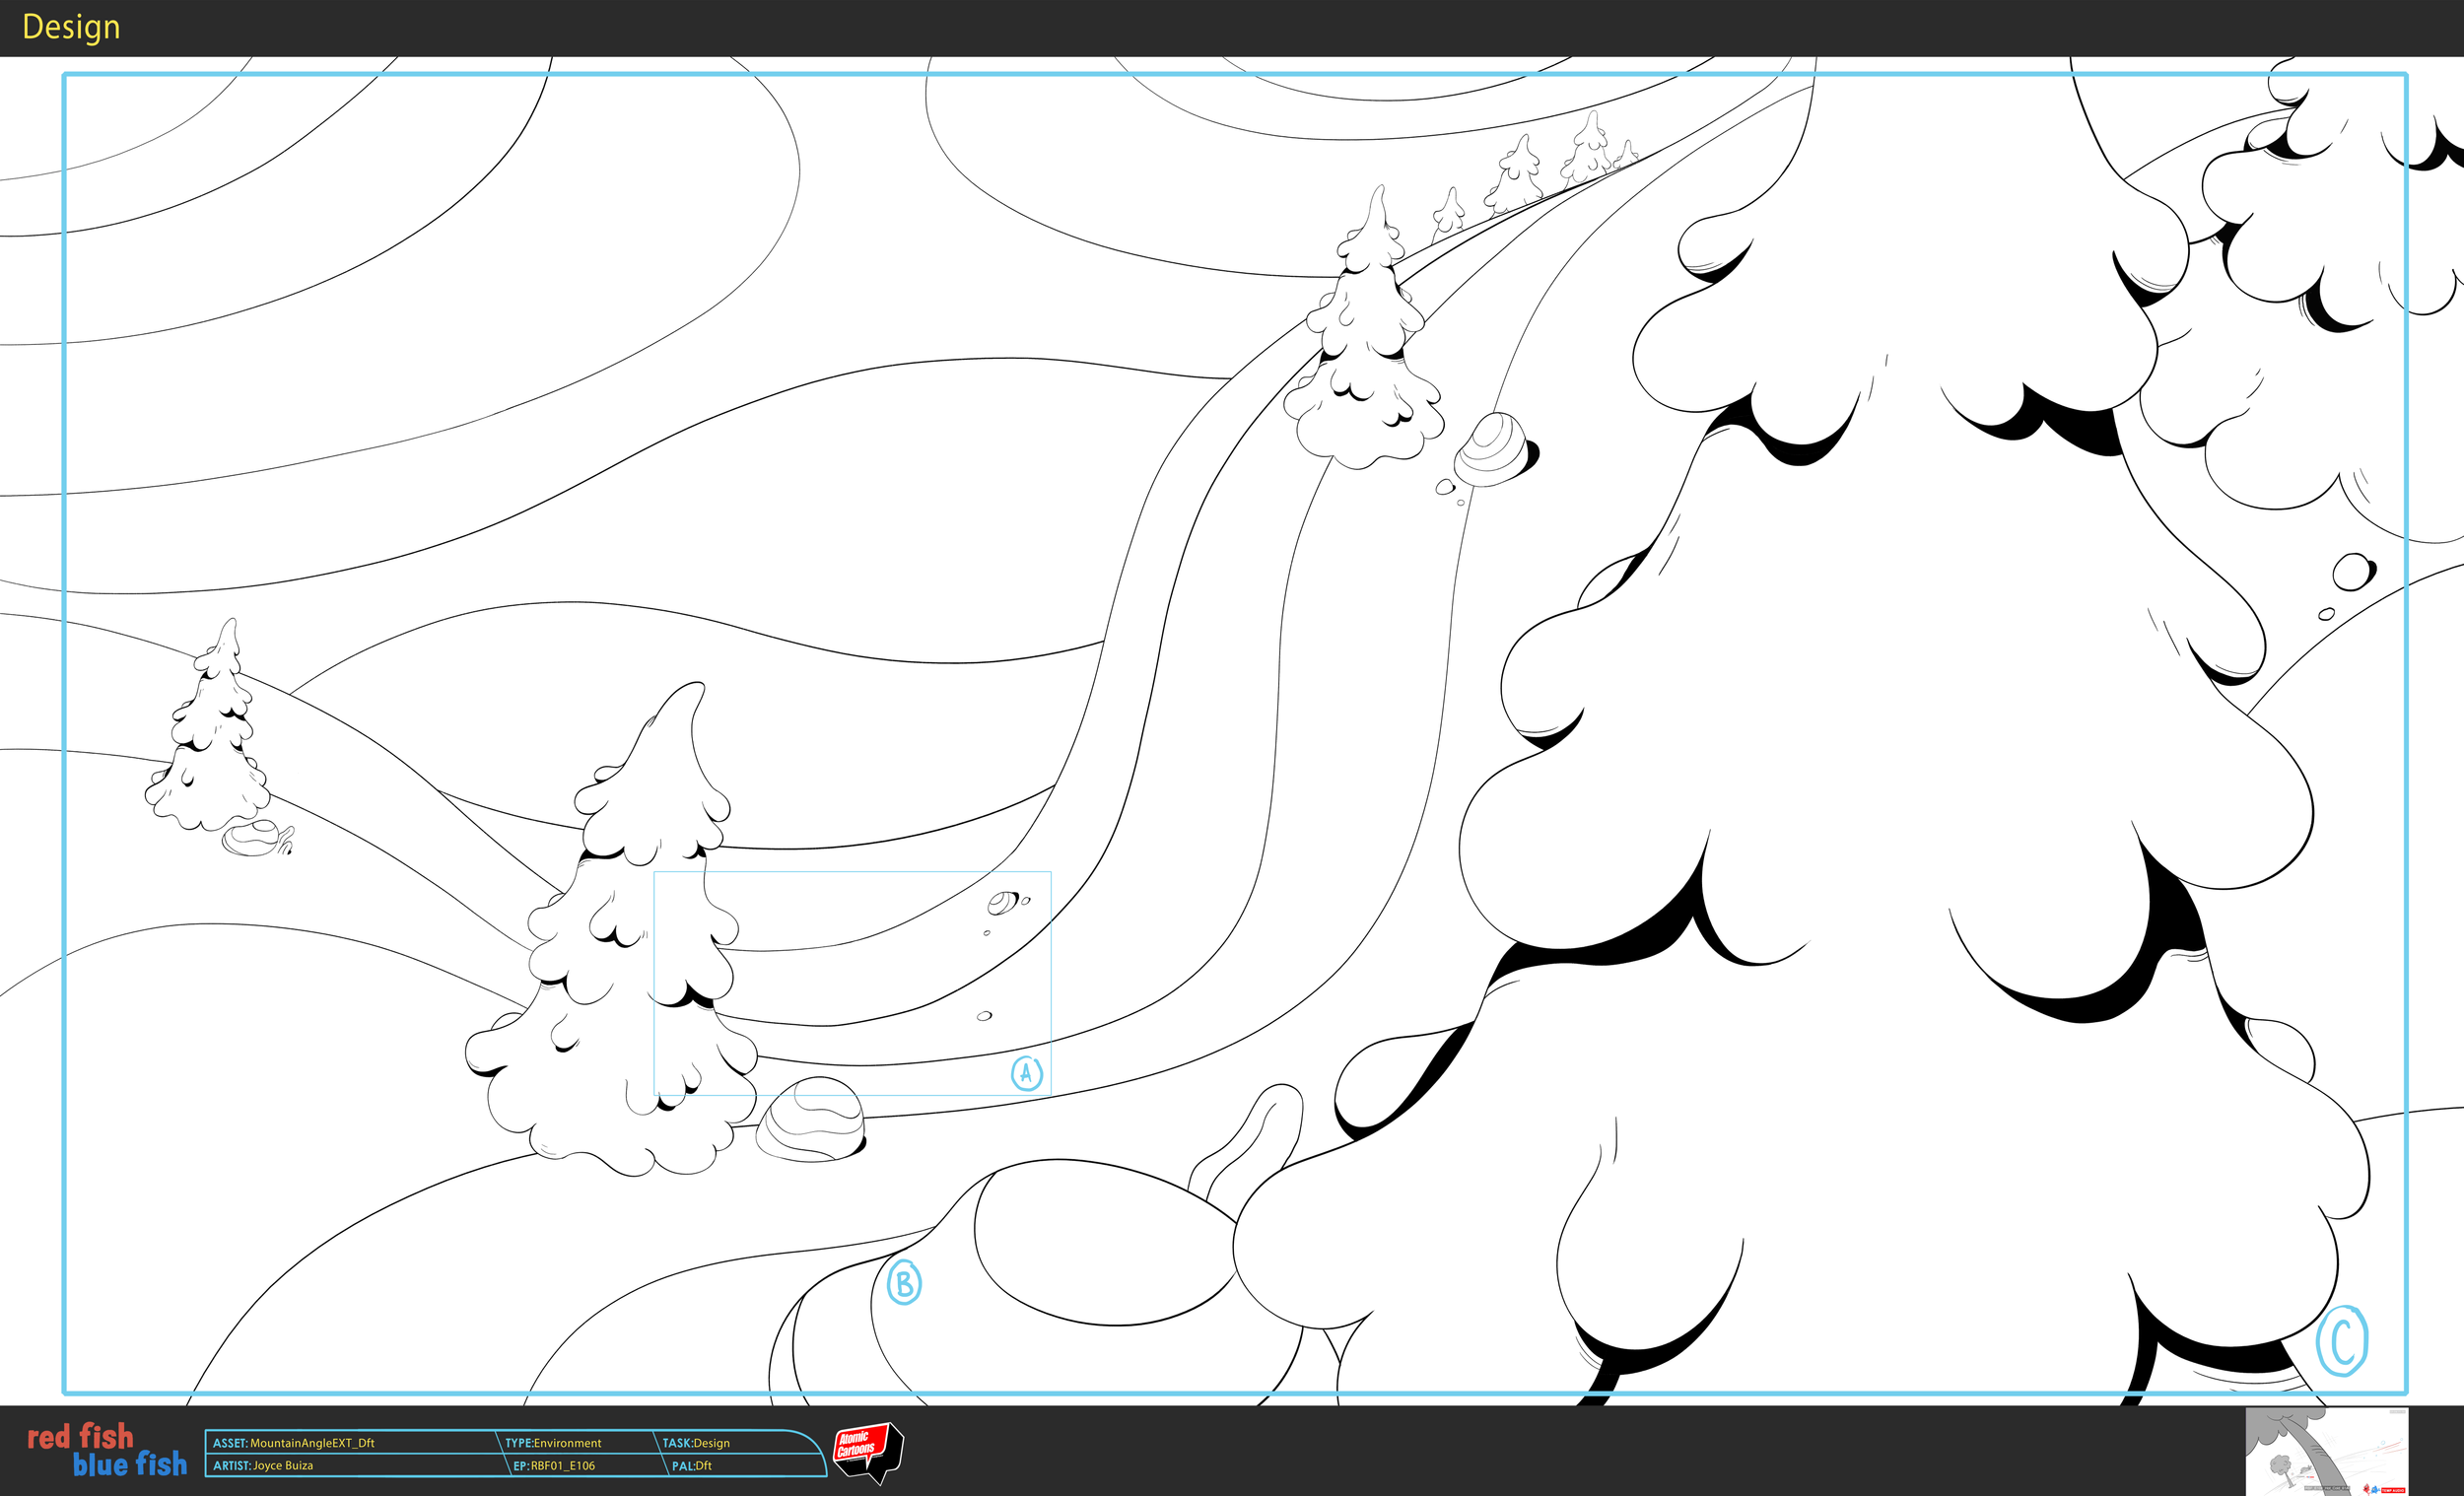The width and height of the screenshot is (2464, 1496).
Task: Click the Atomic Cartoons logo
Action: (x=866, y=1450)
